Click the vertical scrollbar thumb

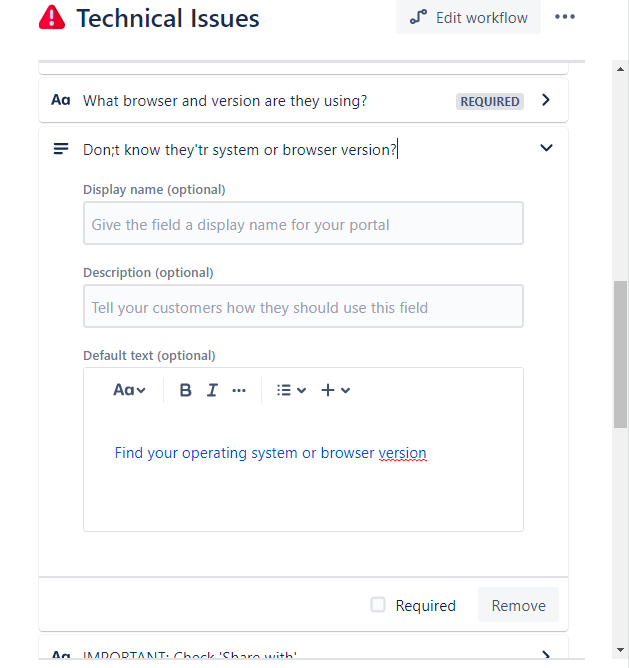coord(620,354)
